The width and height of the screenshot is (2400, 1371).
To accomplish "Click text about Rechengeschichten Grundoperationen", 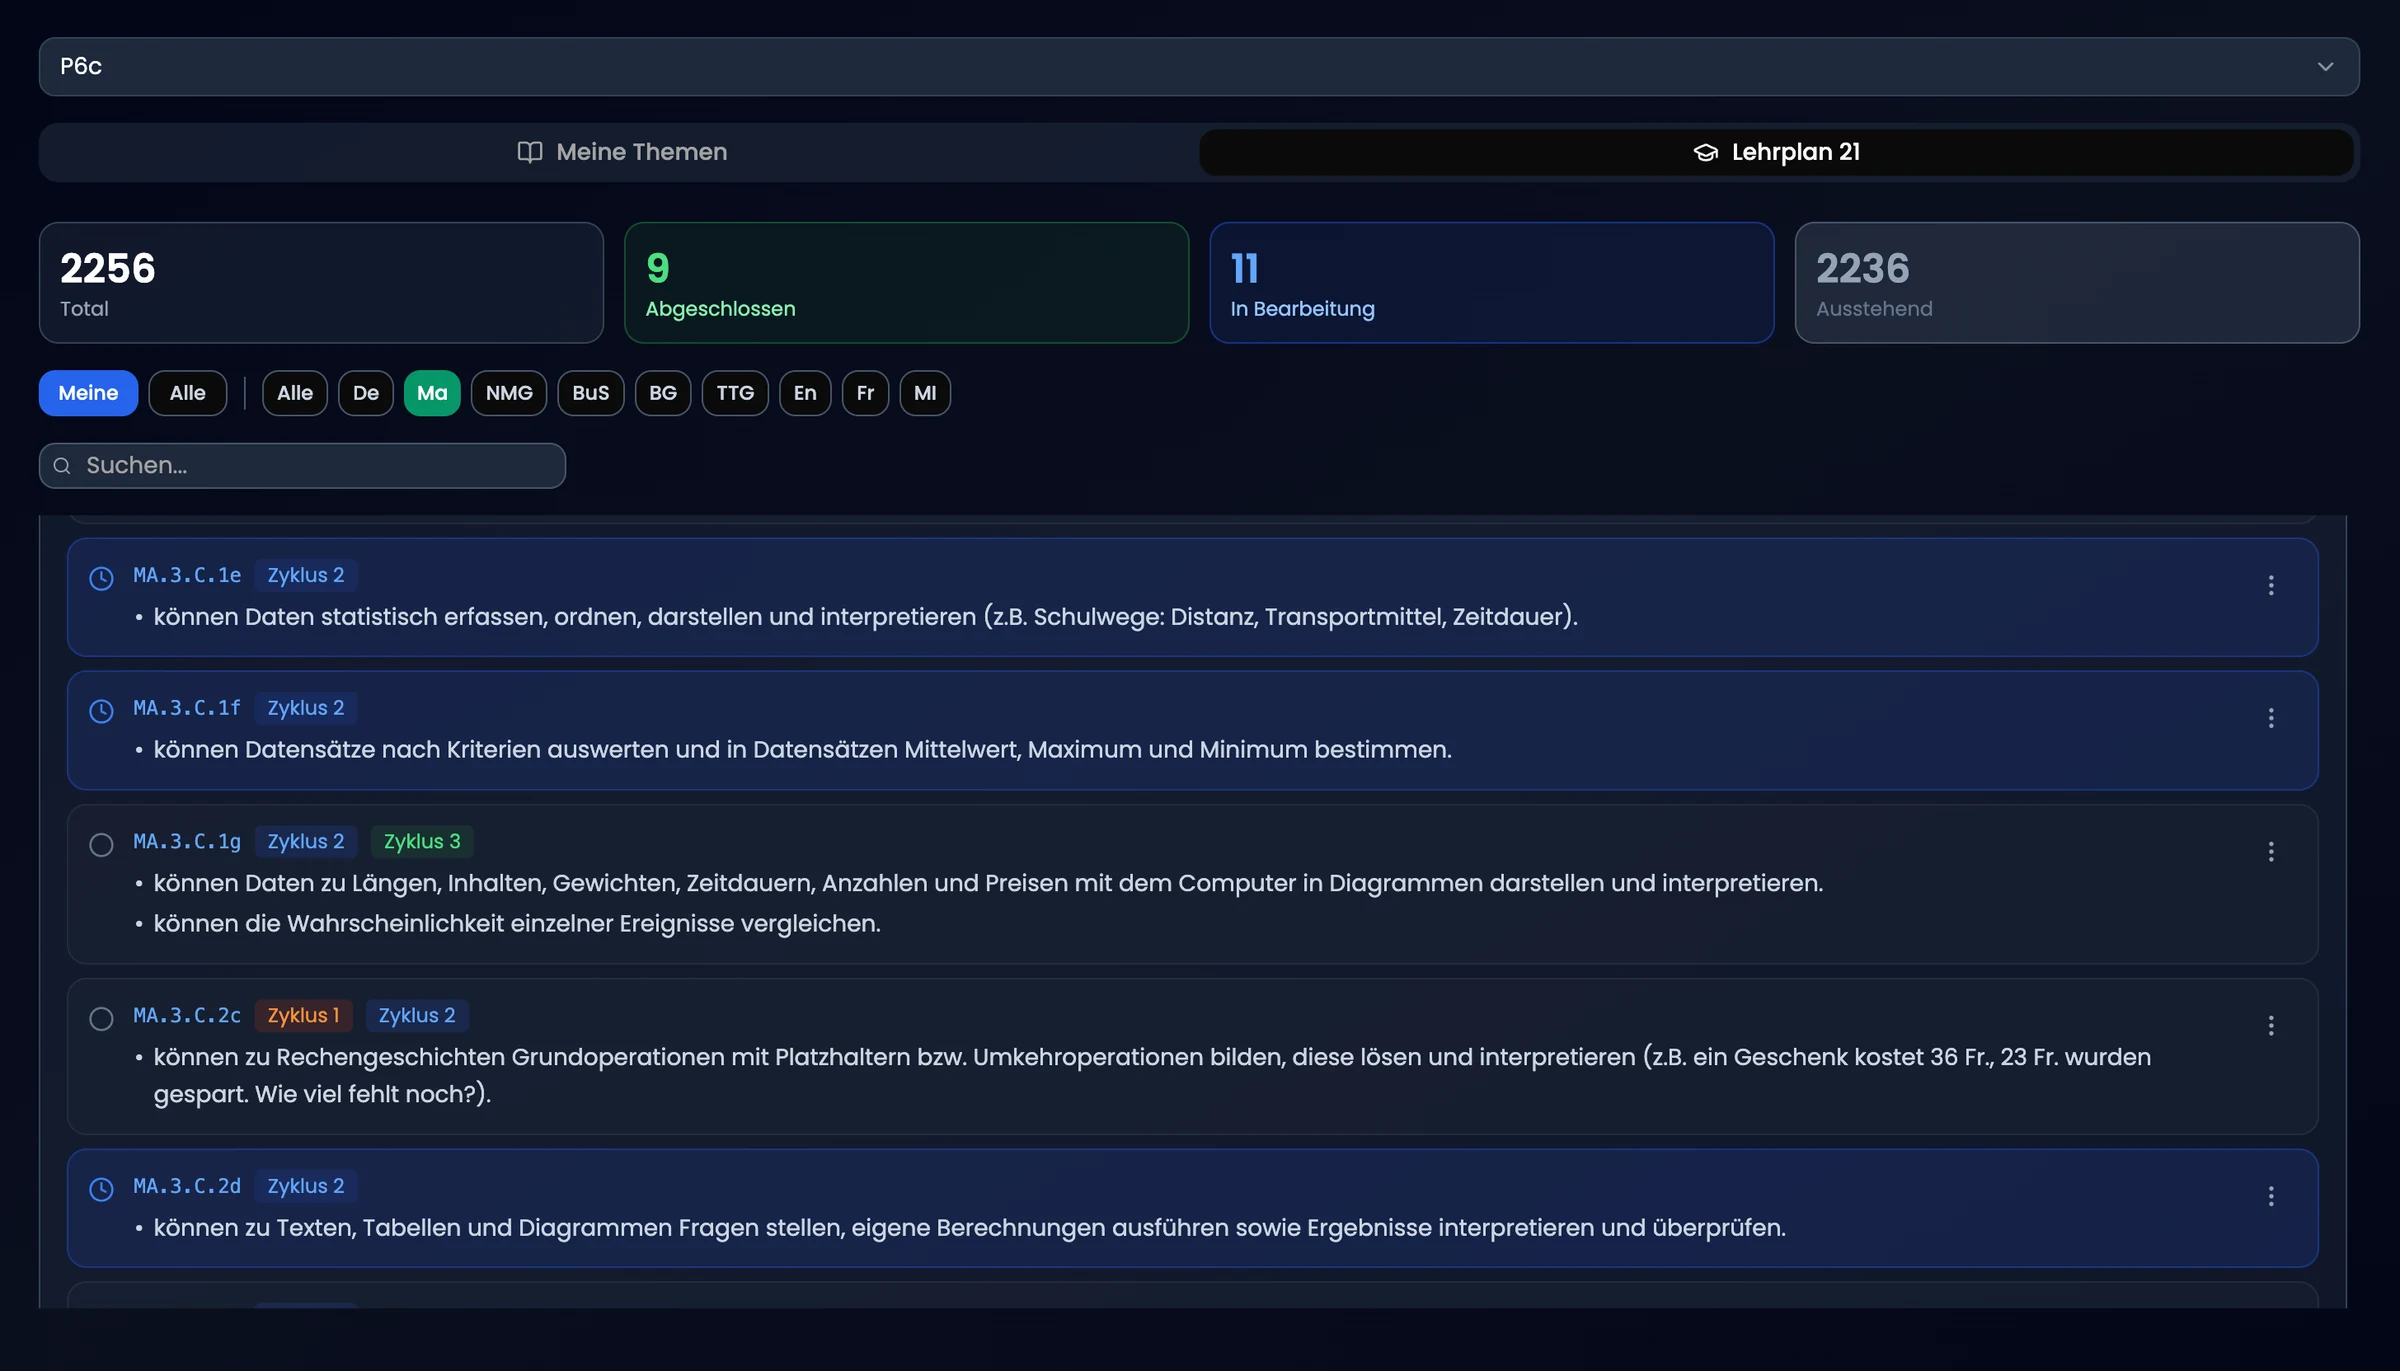I will tap(1152, 1076).
